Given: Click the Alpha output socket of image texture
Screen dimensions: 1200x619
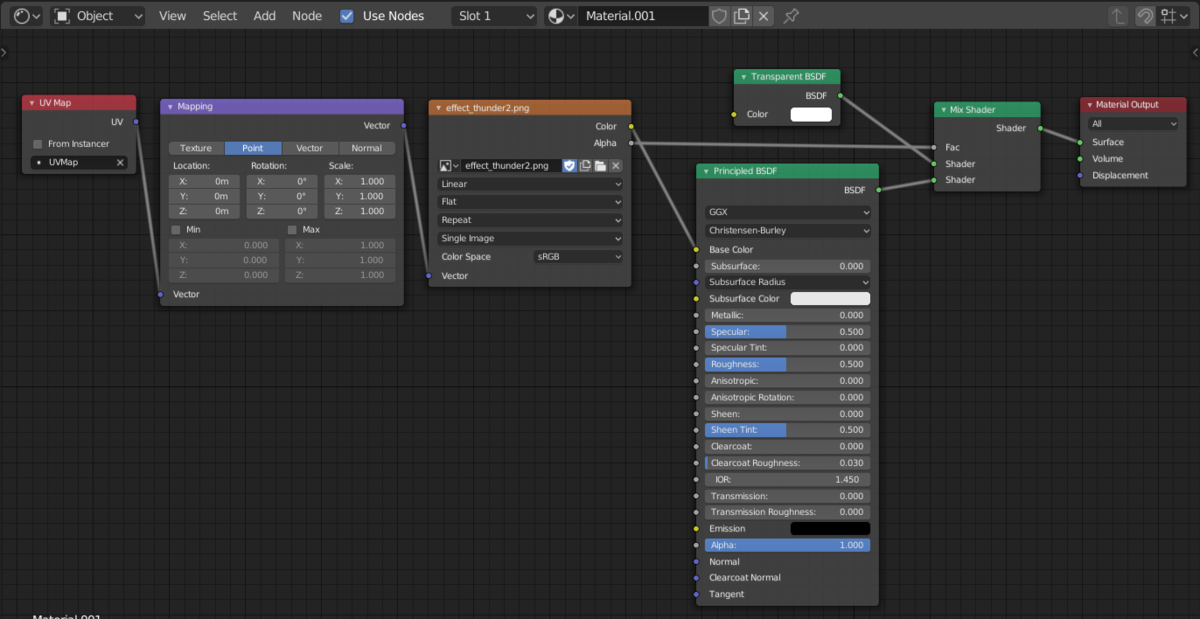Looking at the screenshot, I should pos(631,143).
